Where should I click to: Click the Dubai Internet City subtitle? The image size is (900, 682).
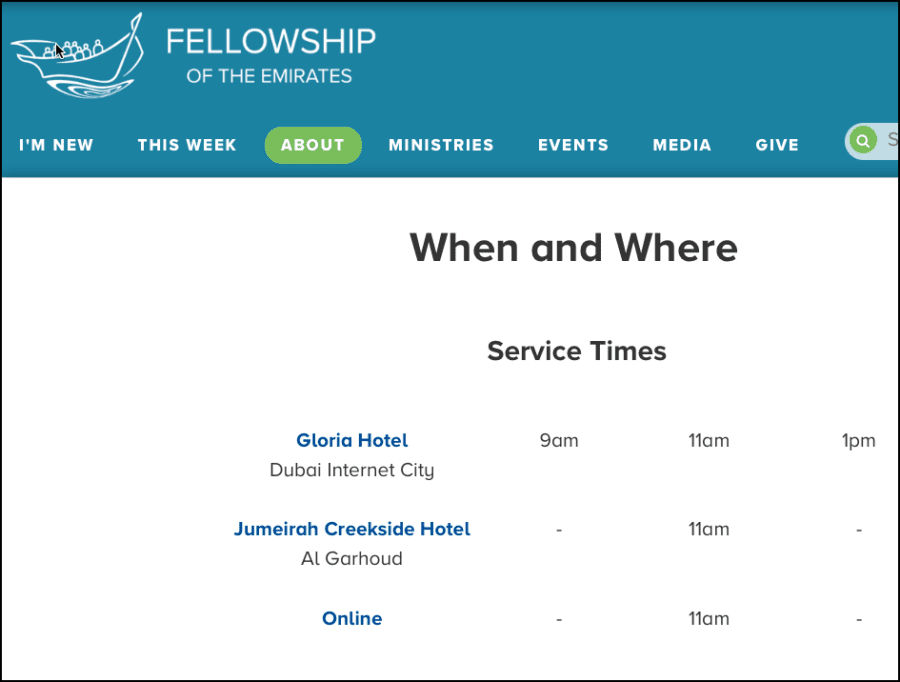pos(352,470)
